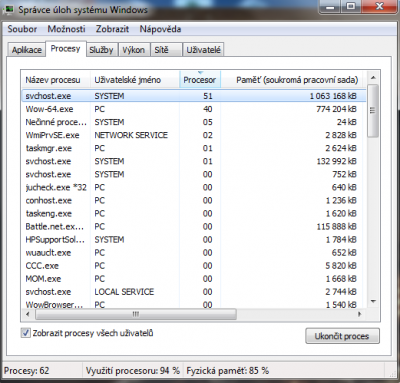Select the svchost.exe LOCAL SERVICE row
Image resolution: width=400 pixels, height=383 pixels.
(194, 292)
